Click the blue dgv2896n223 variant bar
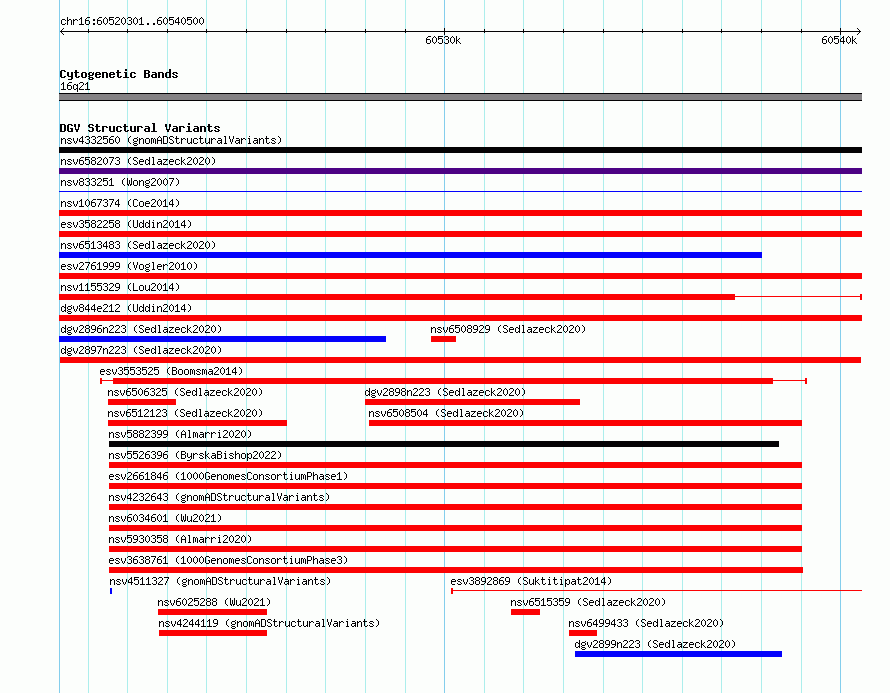890x693 pixels. pos(222,339)
